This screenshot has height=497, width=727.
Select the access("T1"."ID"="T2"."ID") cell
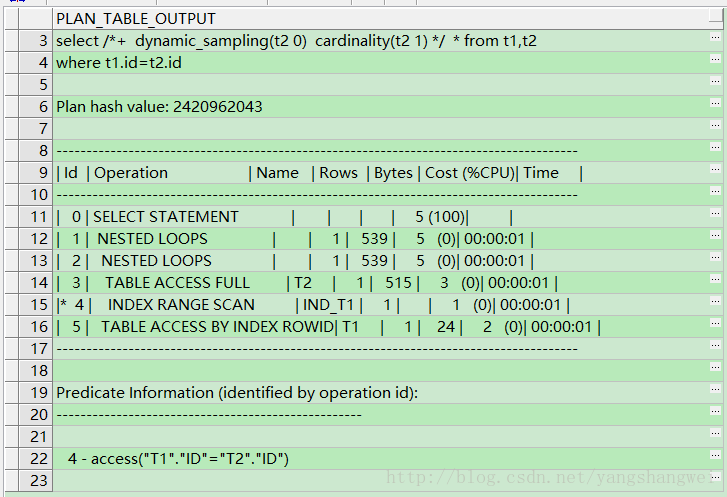[x=180, y=458]
